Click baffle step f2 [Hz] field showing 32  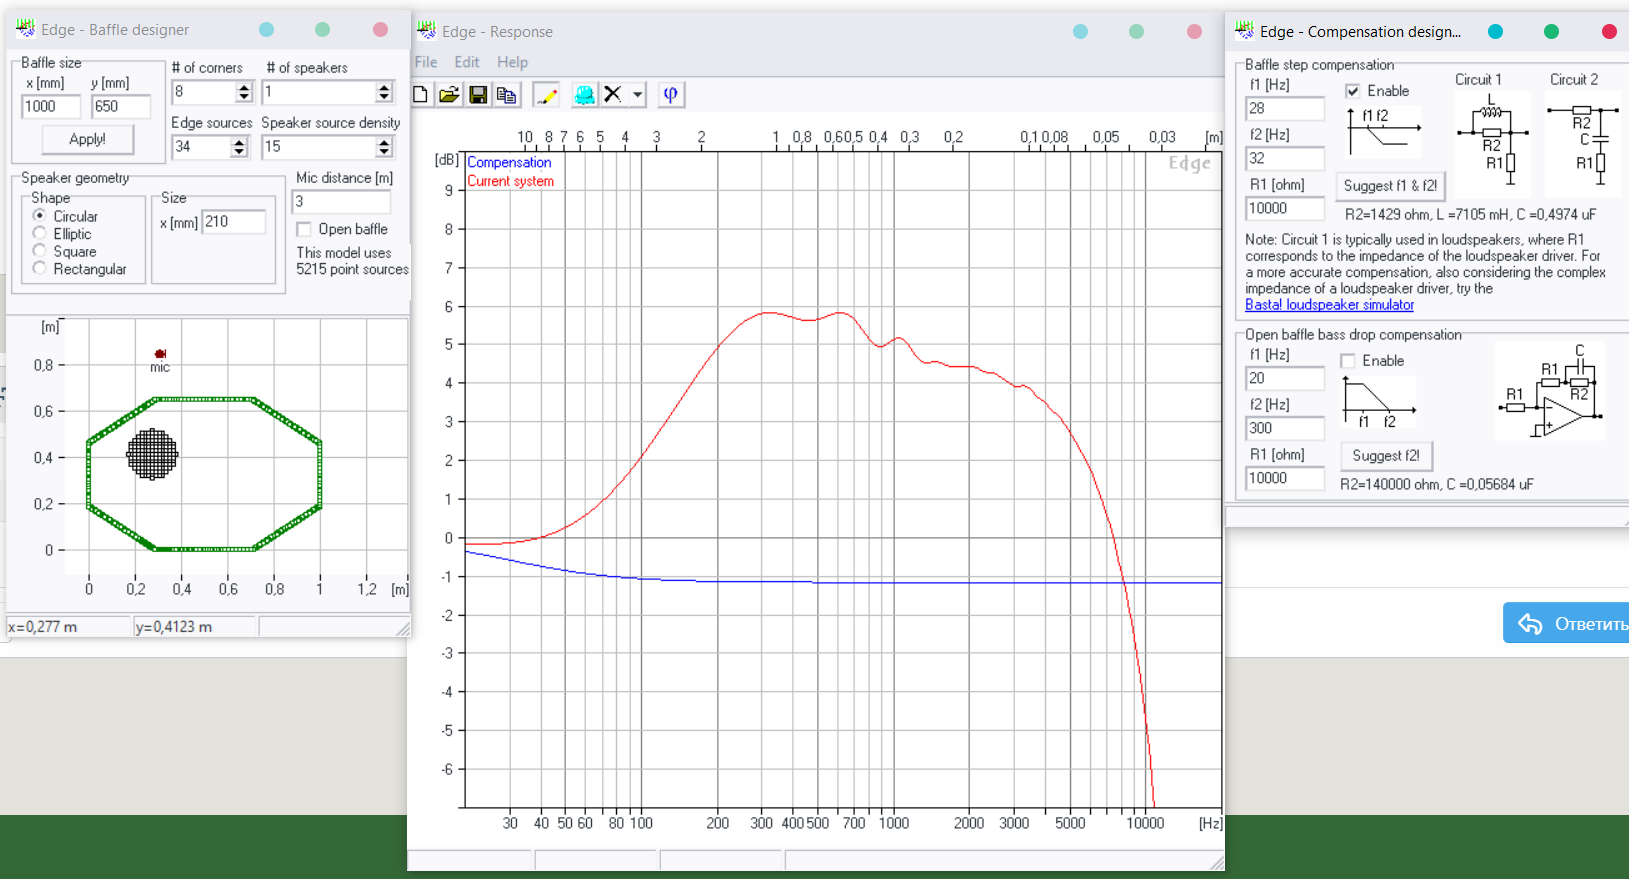click(1285, 159)
